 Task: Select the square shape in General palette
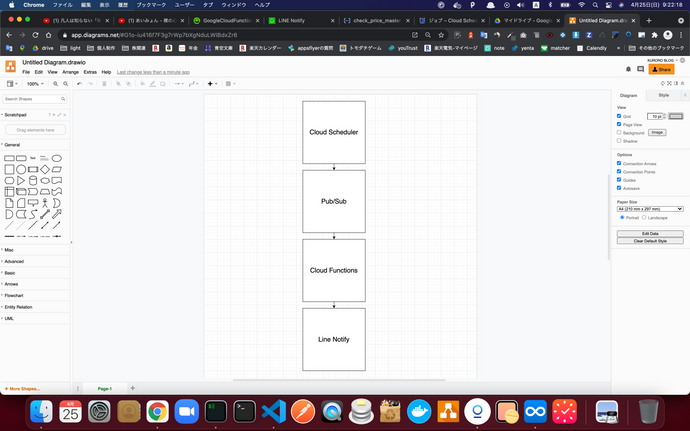pos(9,169)
